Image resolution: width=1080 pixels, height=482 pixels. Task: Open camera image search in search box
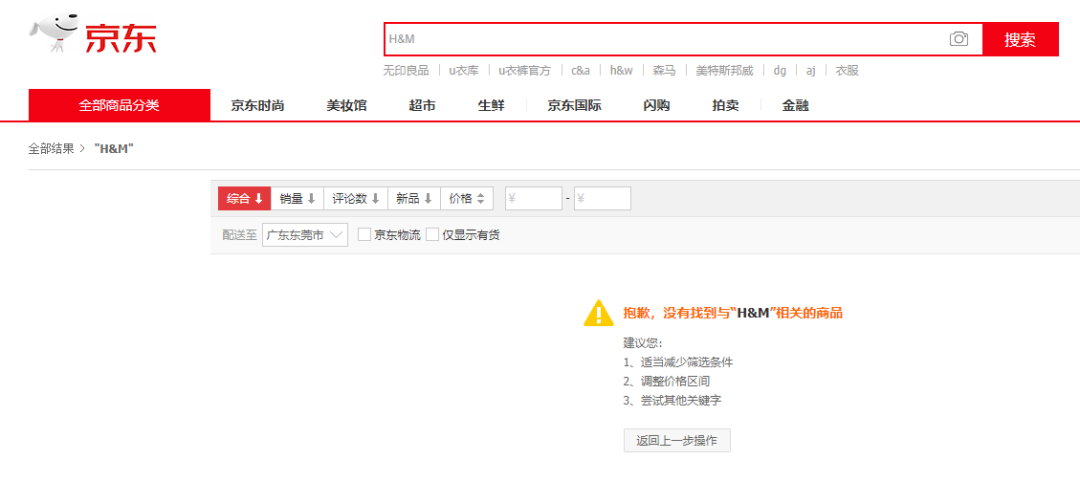pyautogui.click(x=959, y=39)
